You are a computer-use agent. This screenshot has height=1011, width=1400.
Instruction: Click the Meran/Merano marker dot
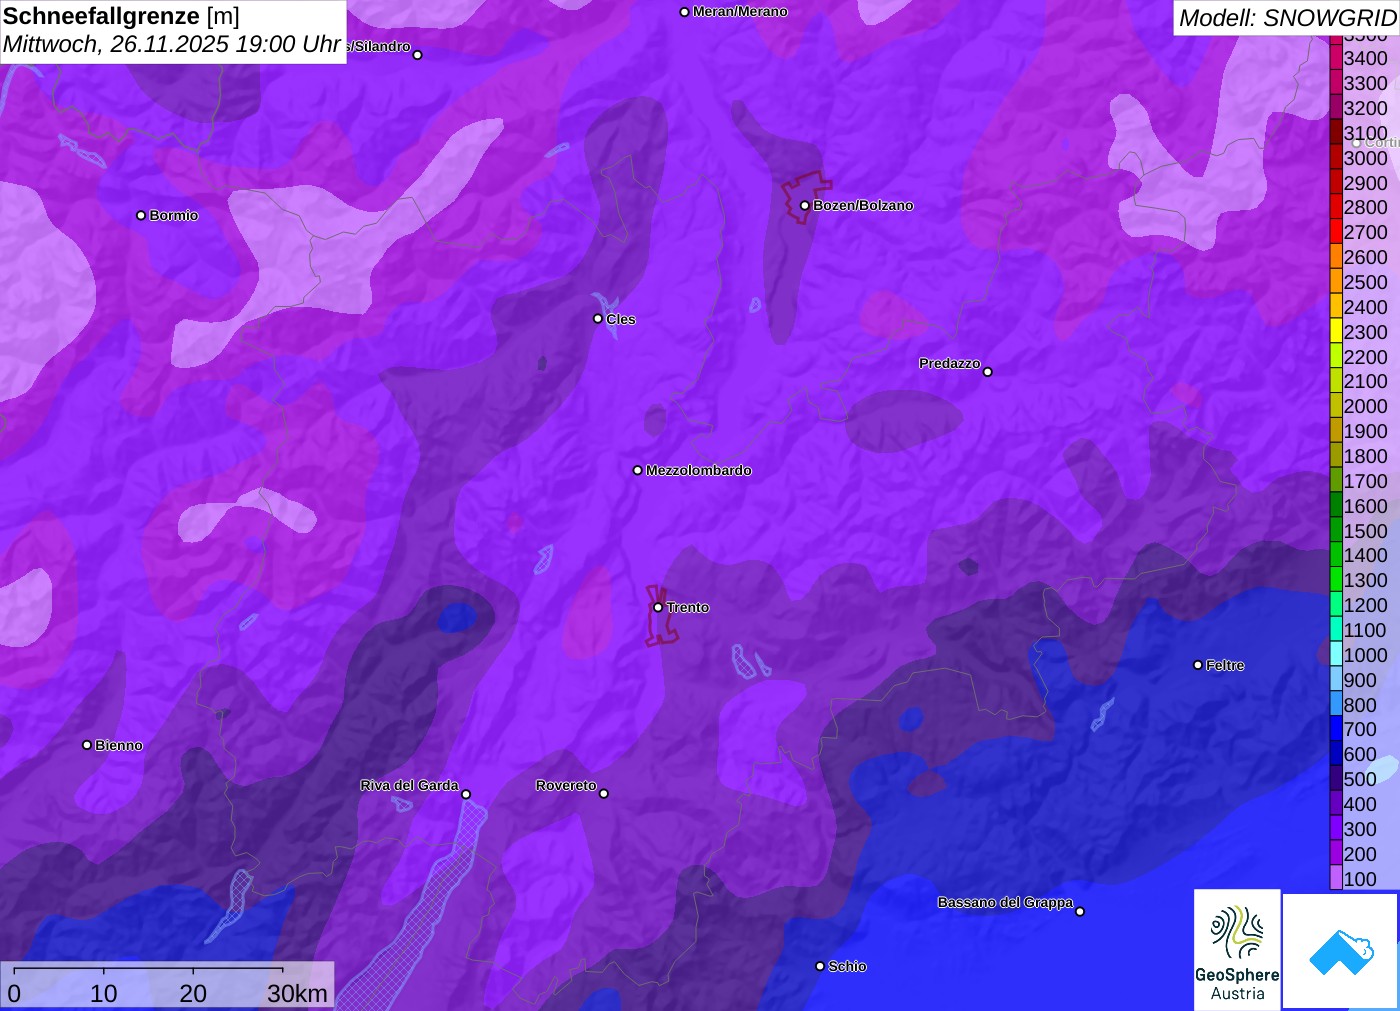point(684,12)
